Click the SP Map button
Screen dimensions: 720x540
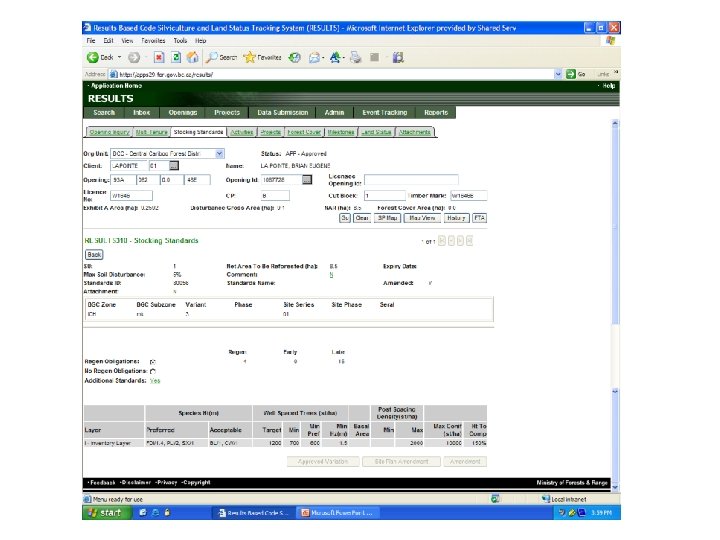[x=387, y=217]
